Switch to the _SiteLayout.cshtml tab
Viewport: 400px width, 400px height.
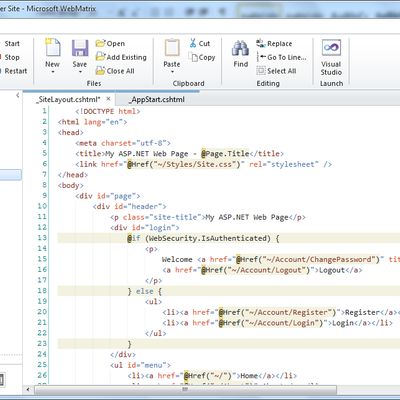[x=69, y=99]
